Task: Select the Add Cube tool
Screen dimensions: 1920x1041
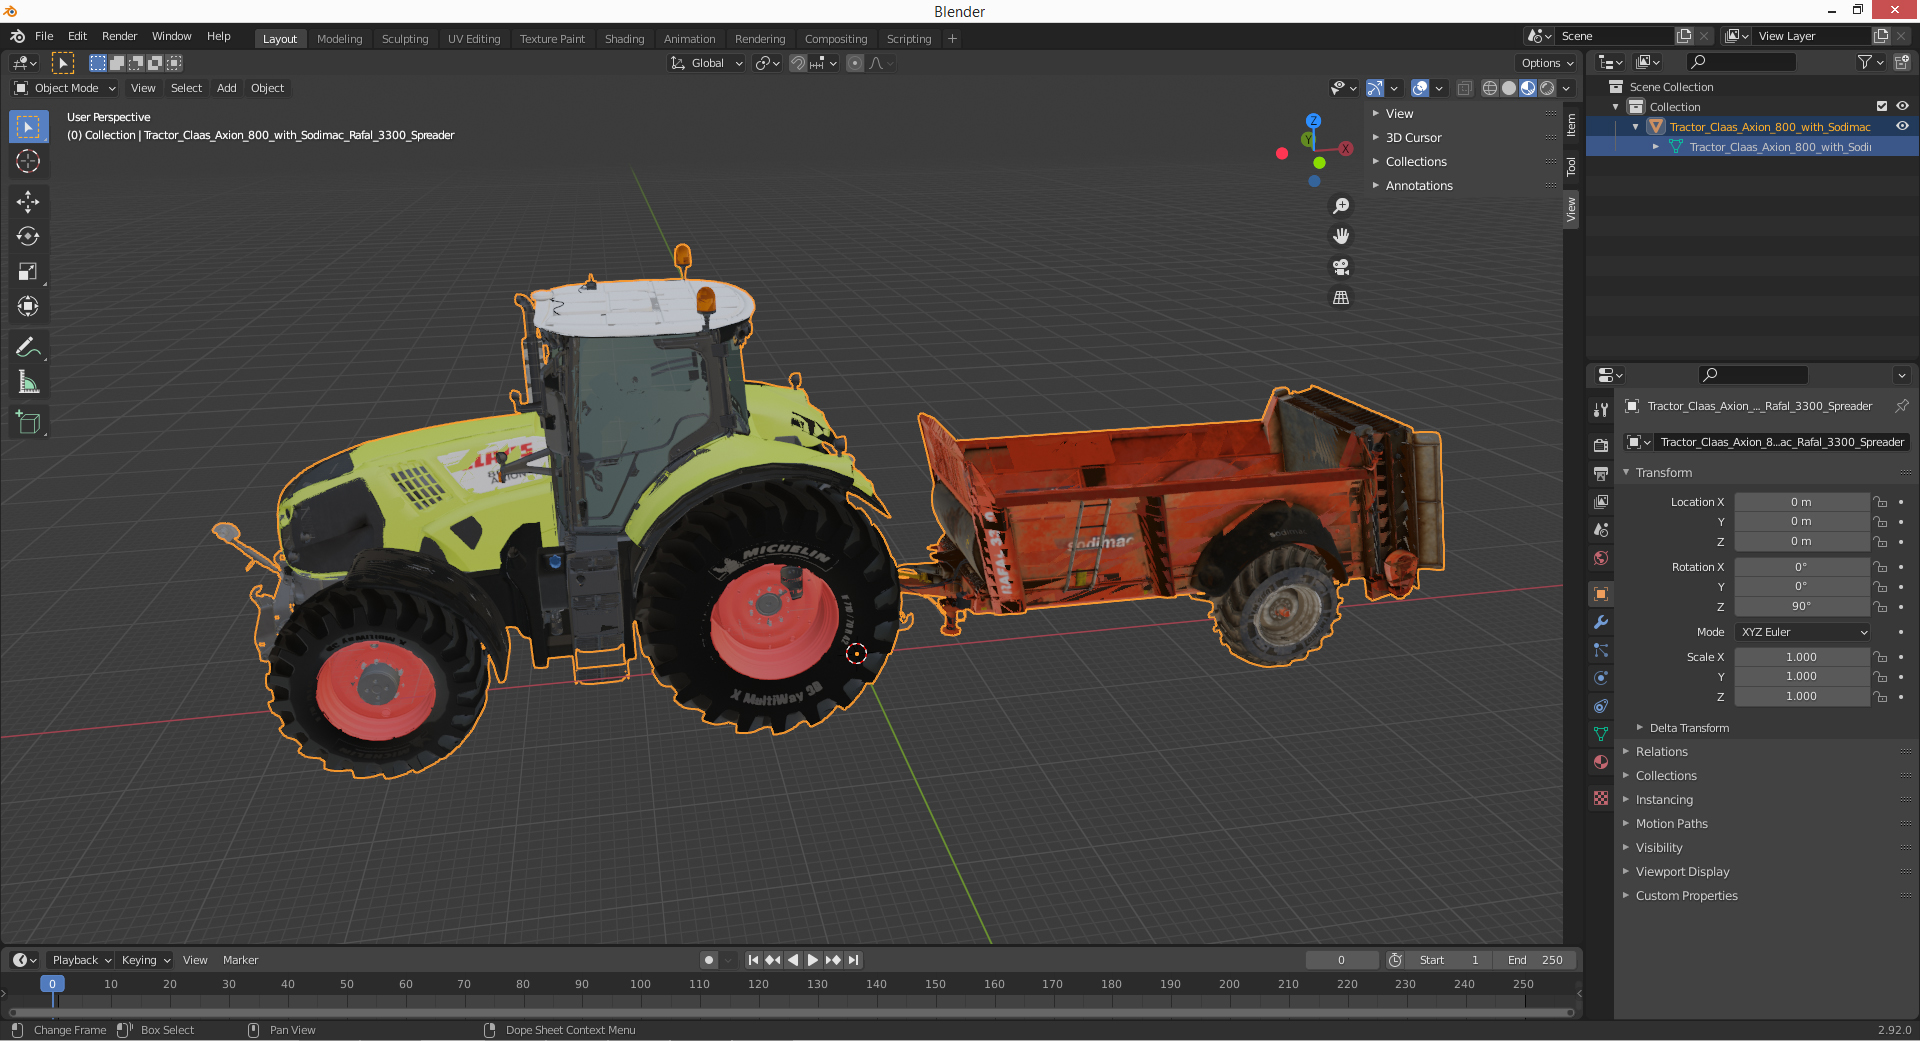Action: tap(28, 422)
